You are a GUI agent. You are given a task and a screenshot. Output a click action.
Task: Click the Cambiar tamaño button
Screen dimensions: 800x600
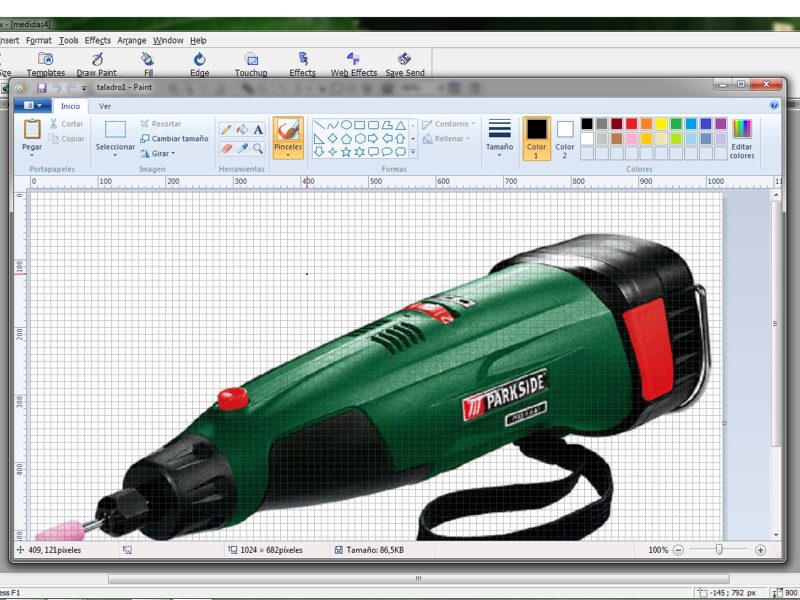[x=174, y=138]
